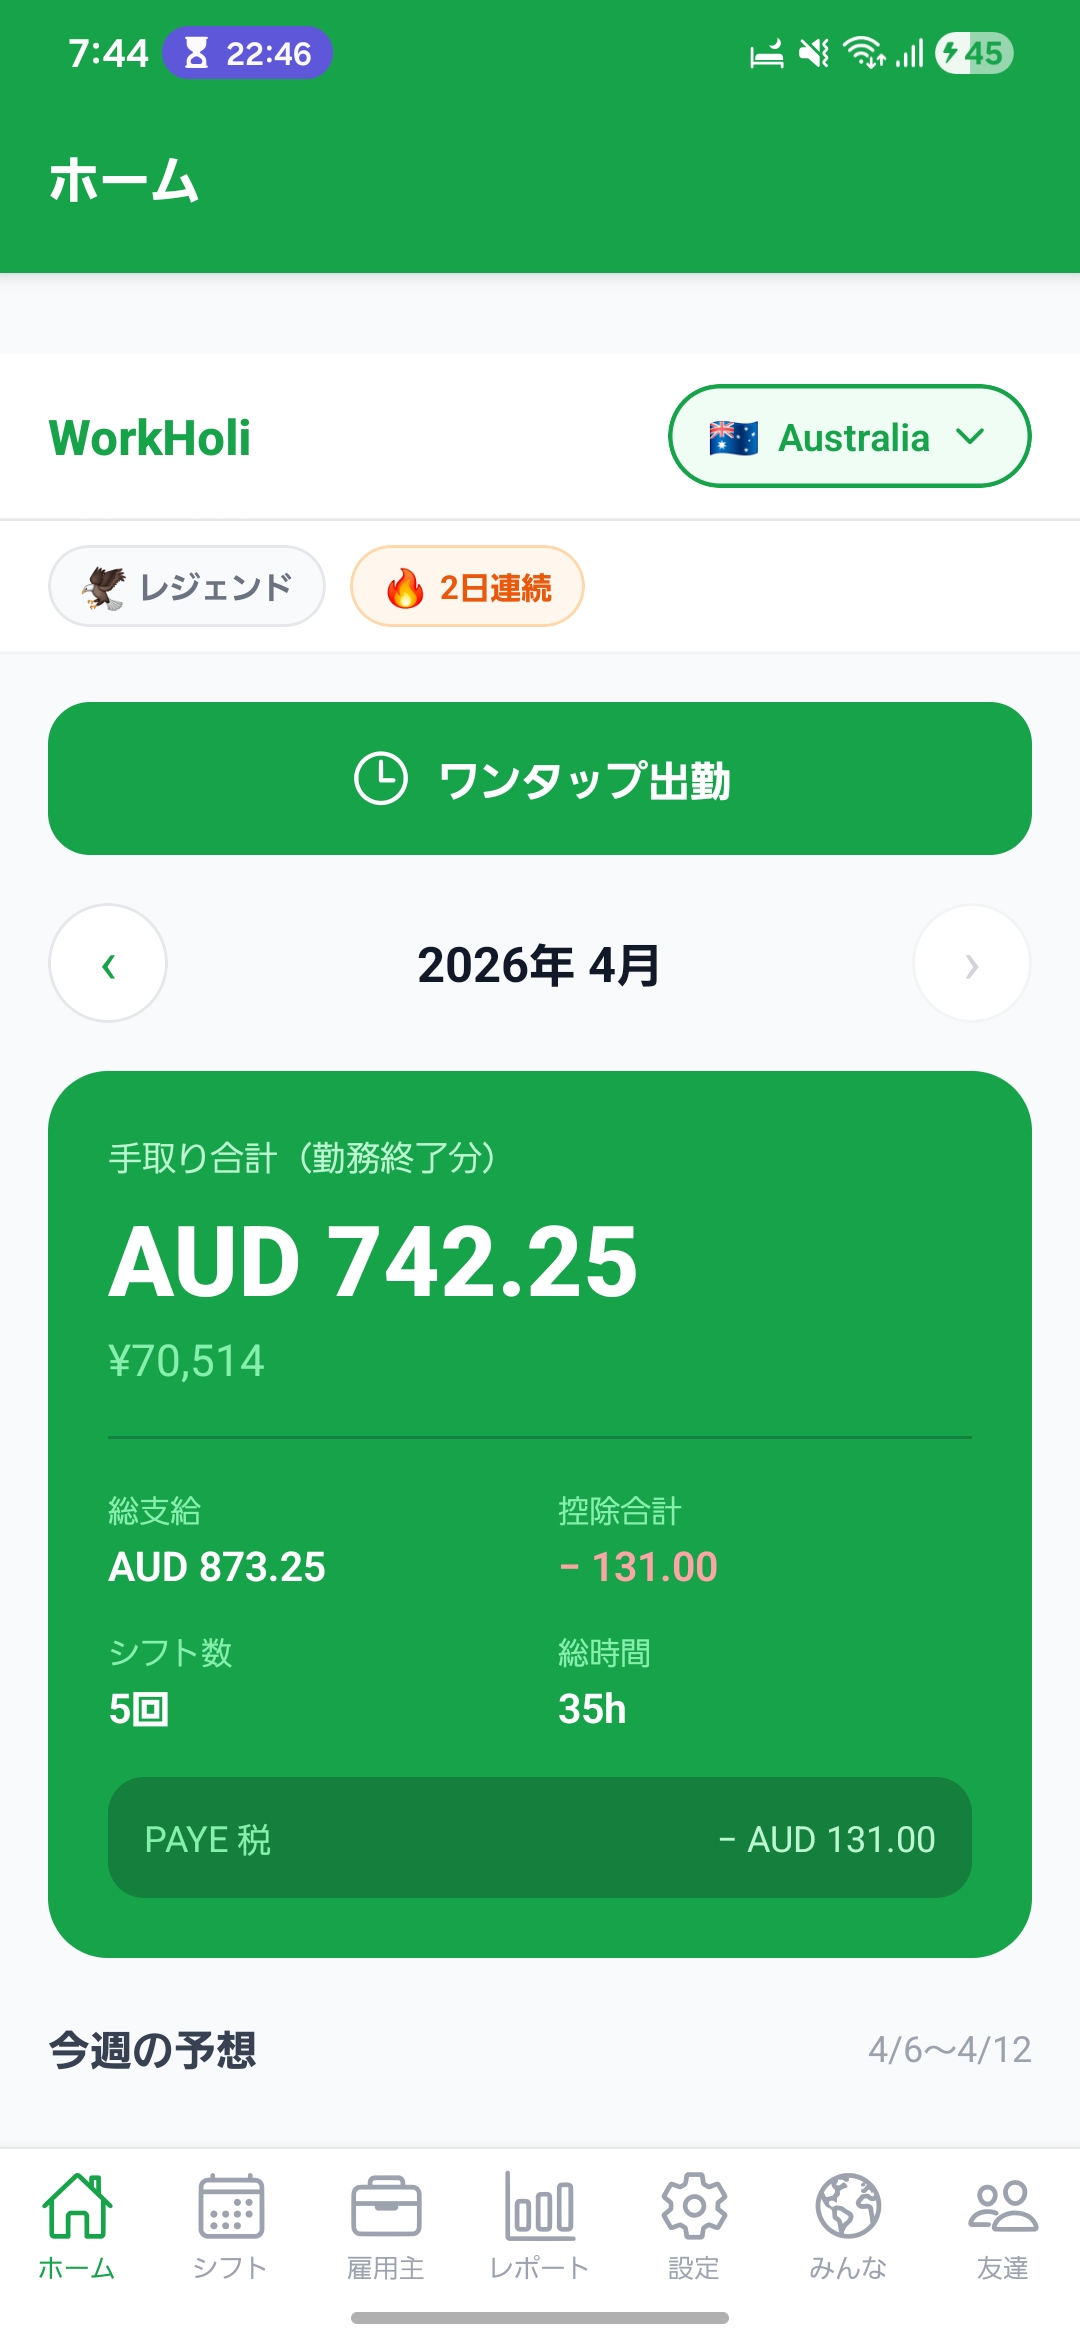The image size is (1080, 2340).
Task: Tap the 22:46 timer pill in status bar
Action: point(248,53)
